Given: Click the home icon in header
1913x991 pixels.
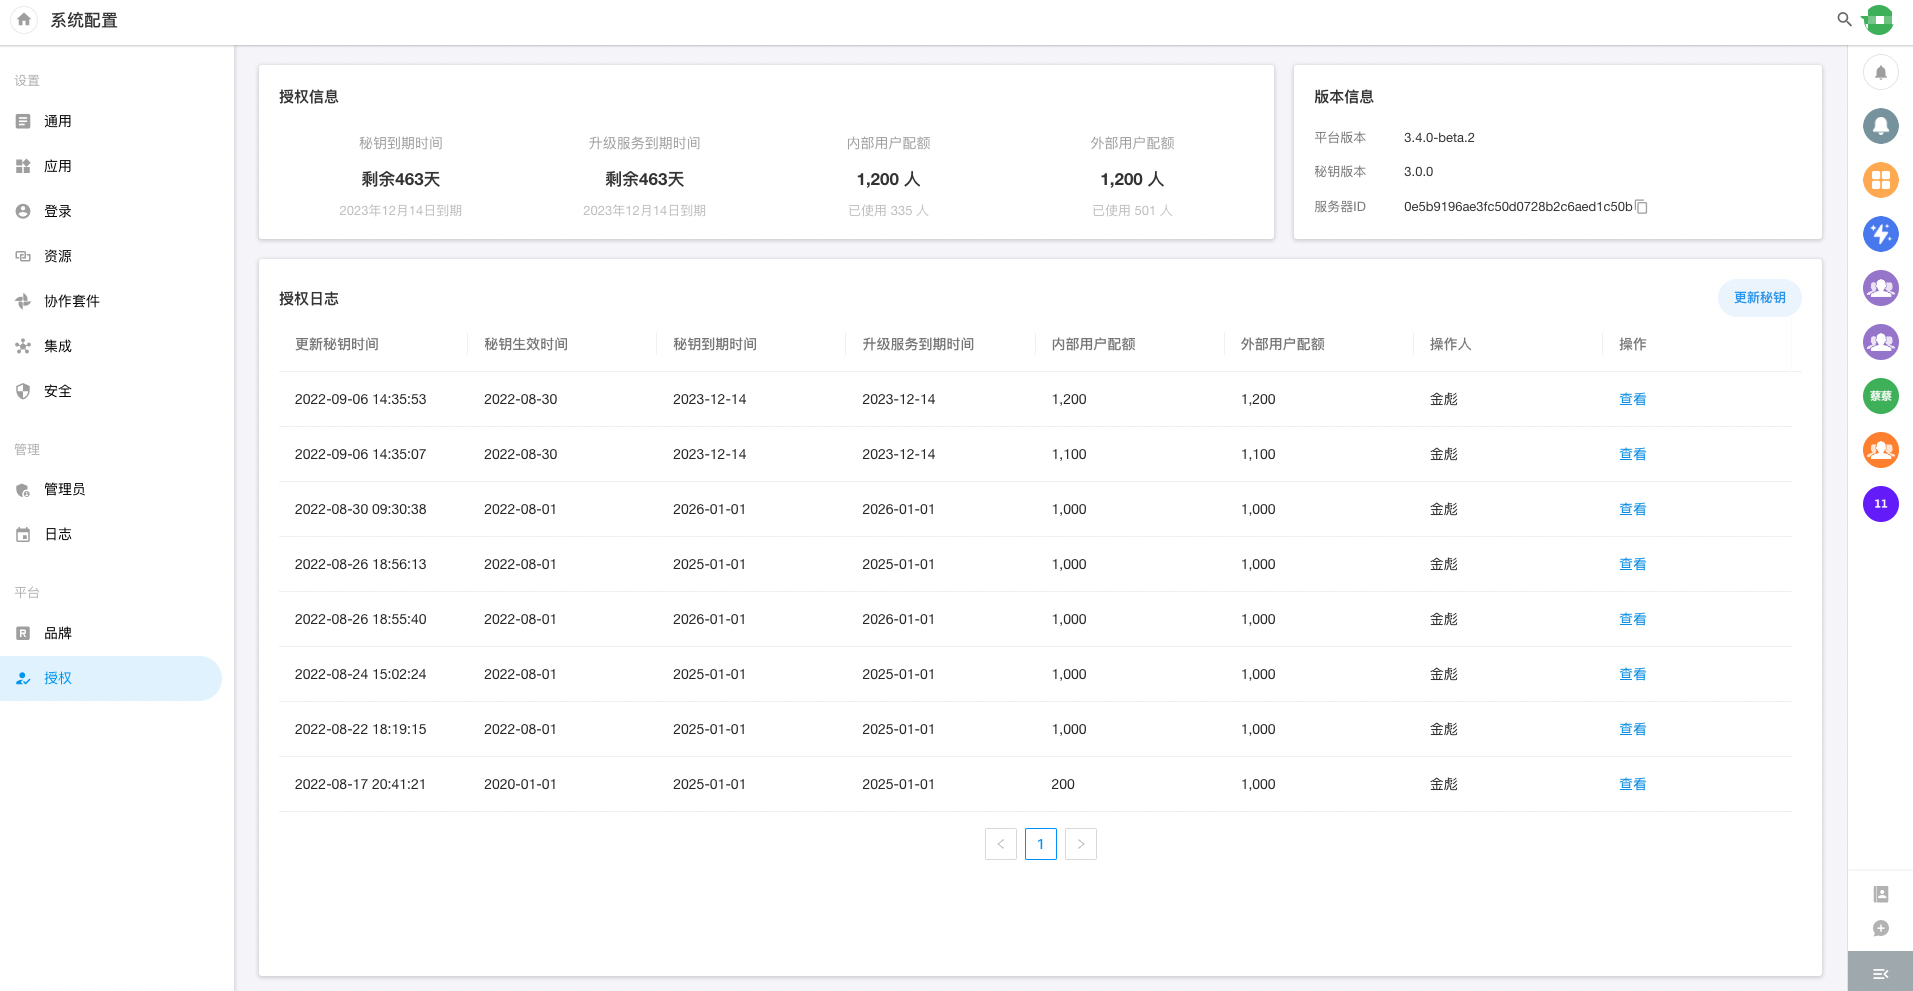Looking at the screenshot, I should (24, 19).
